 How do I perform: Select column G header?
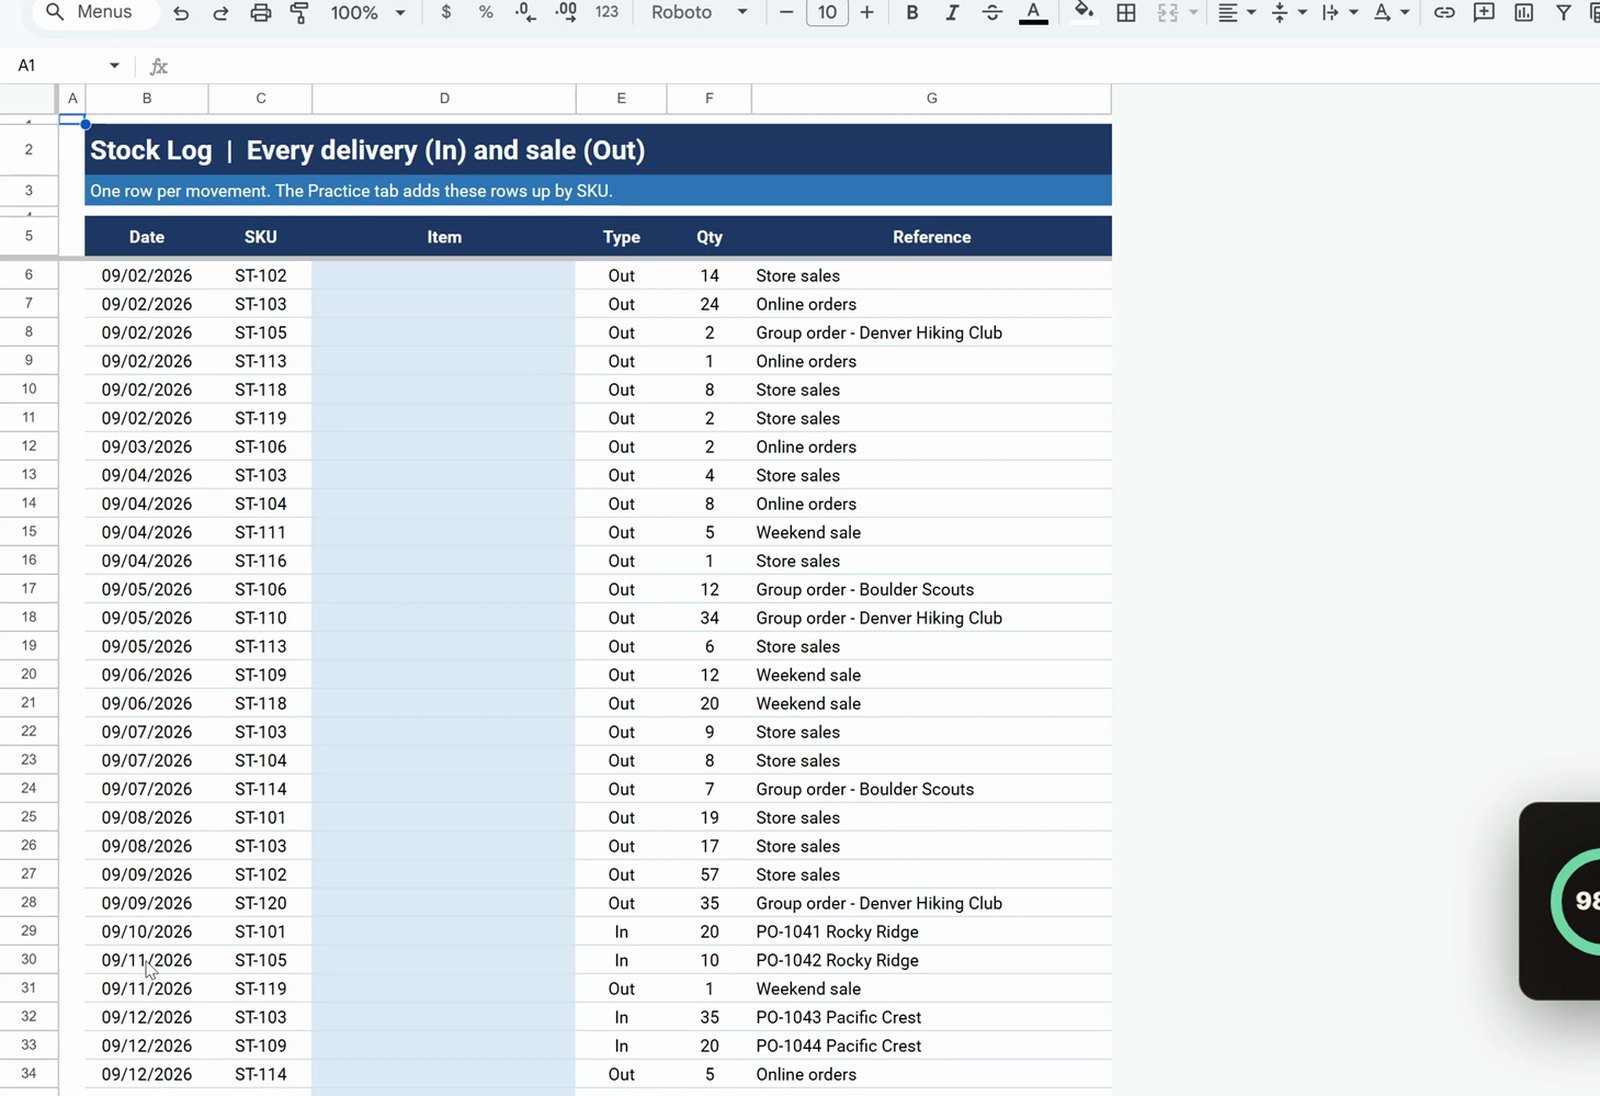click(x=931, y=98)
